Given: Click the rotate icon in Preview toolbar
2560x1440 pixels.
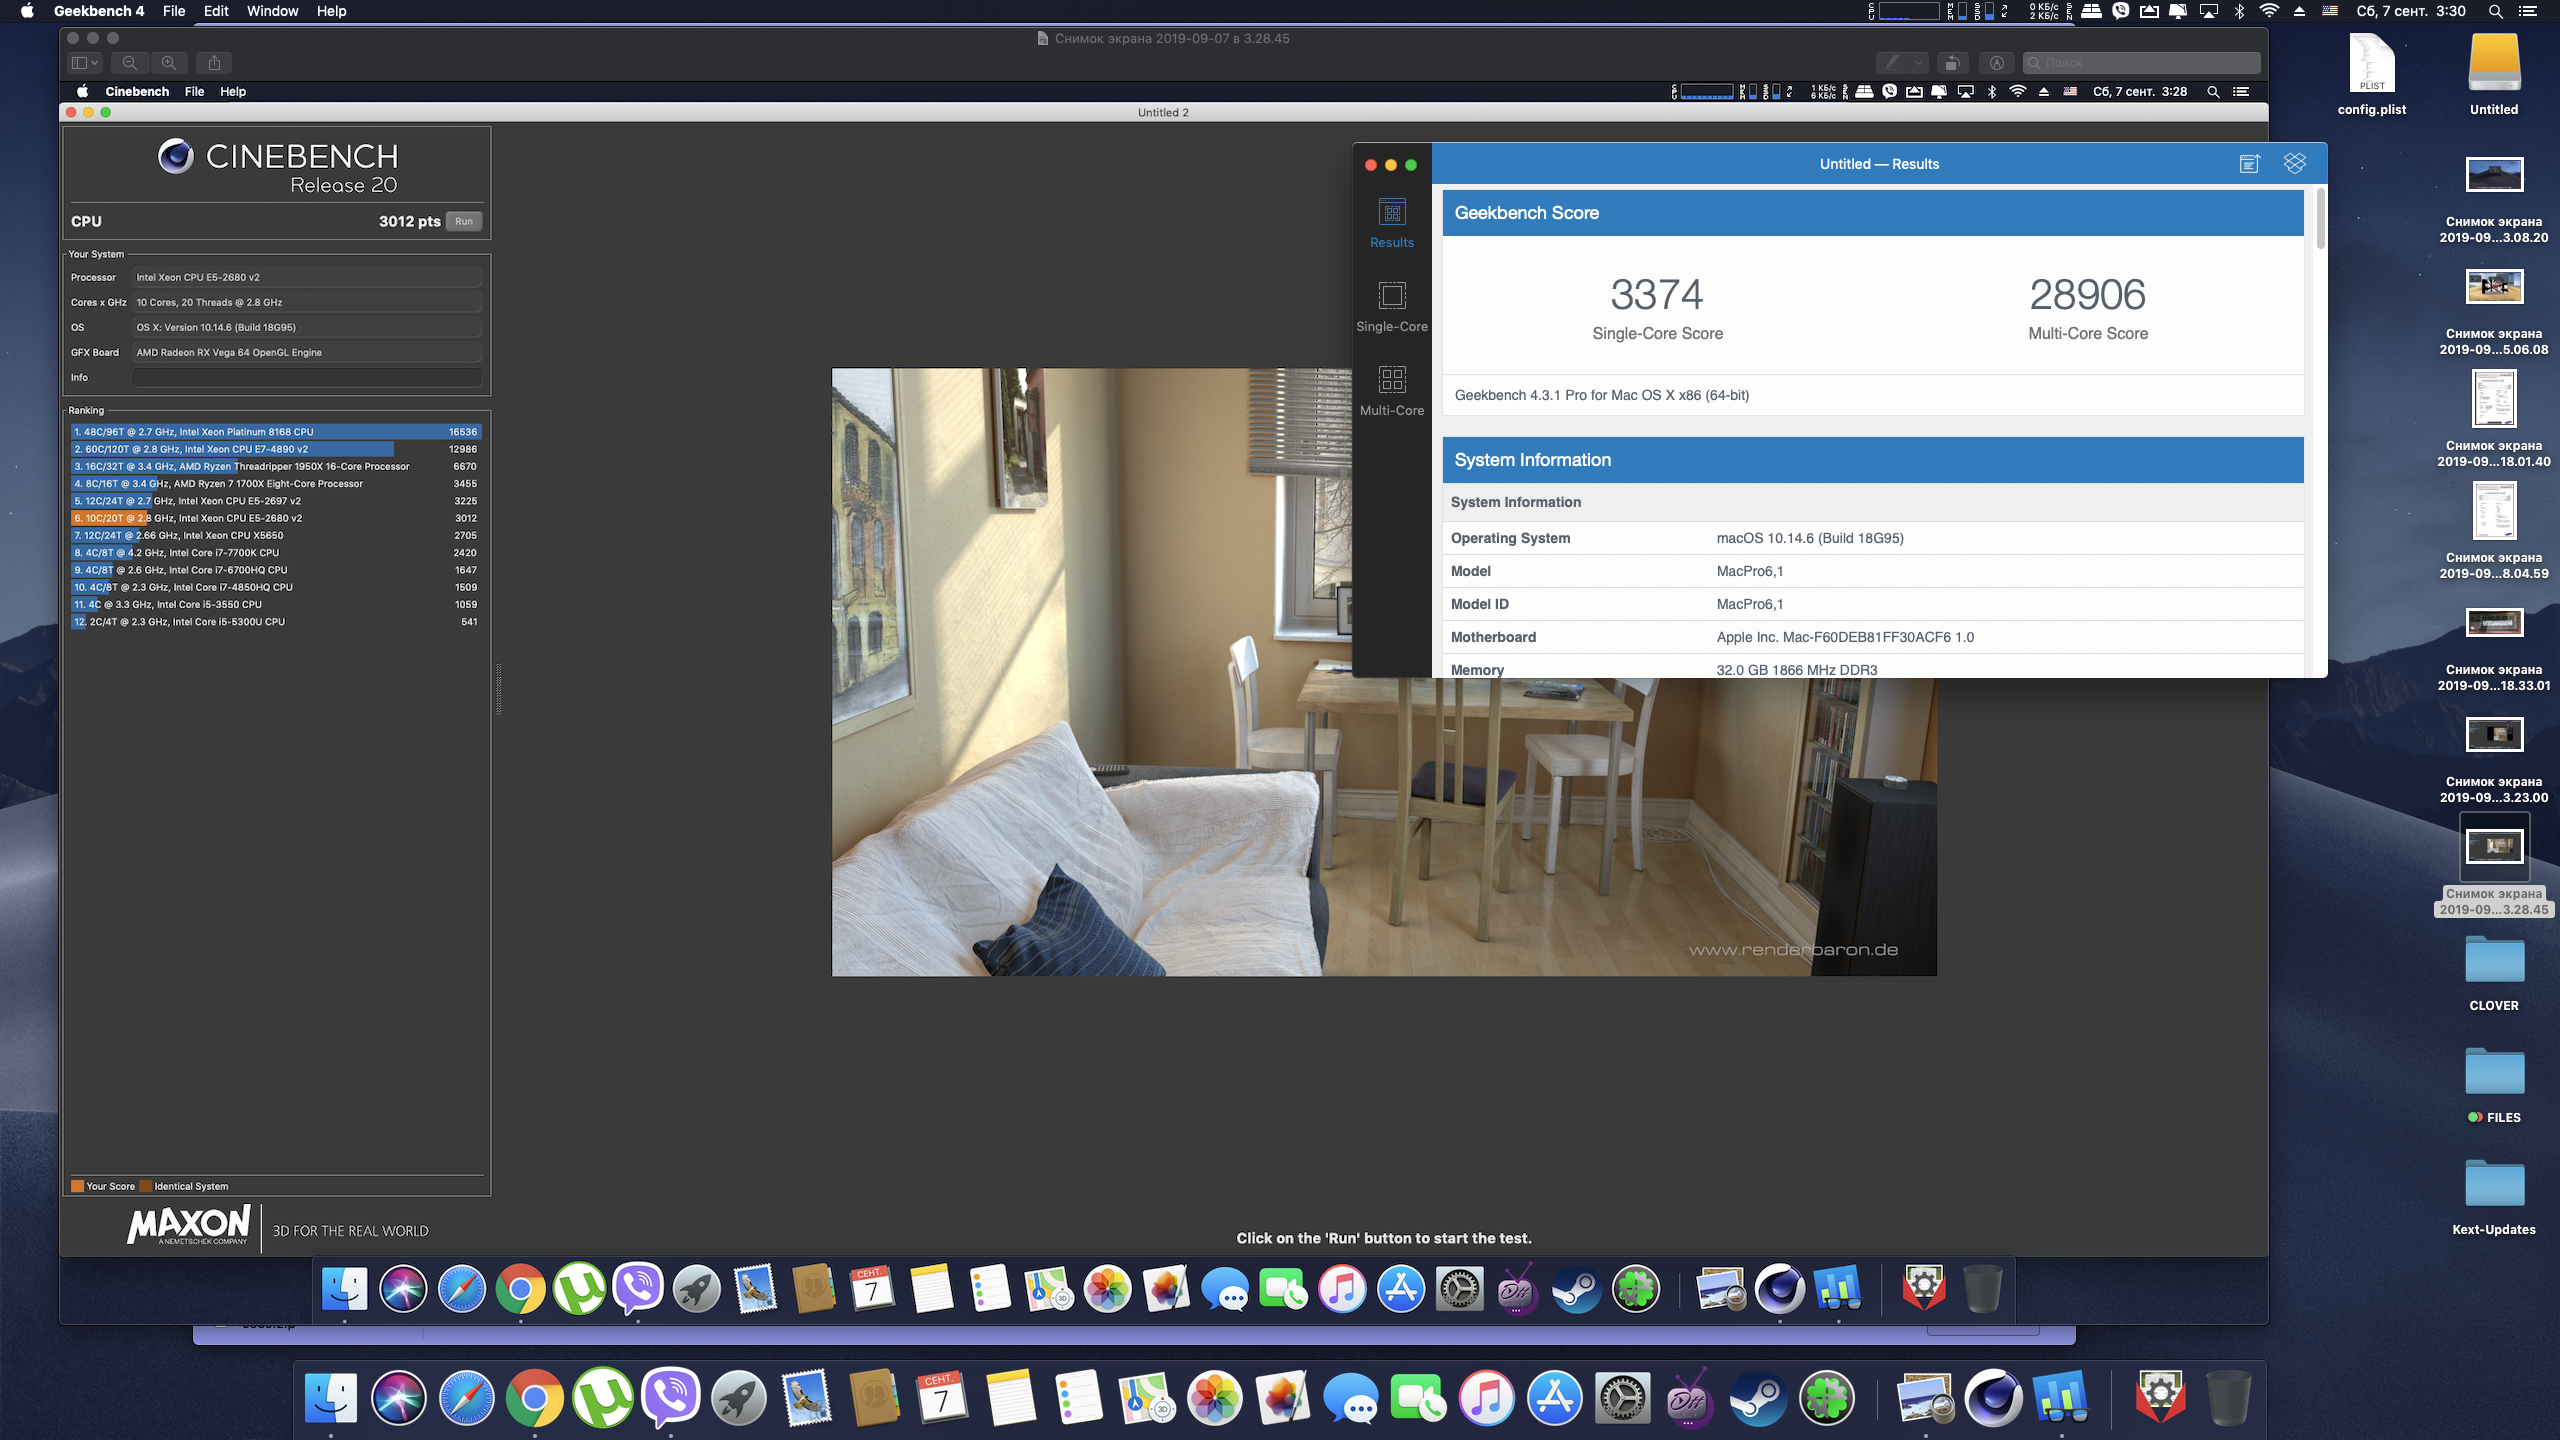Looking at the screenshot, I should point(1951,63).
